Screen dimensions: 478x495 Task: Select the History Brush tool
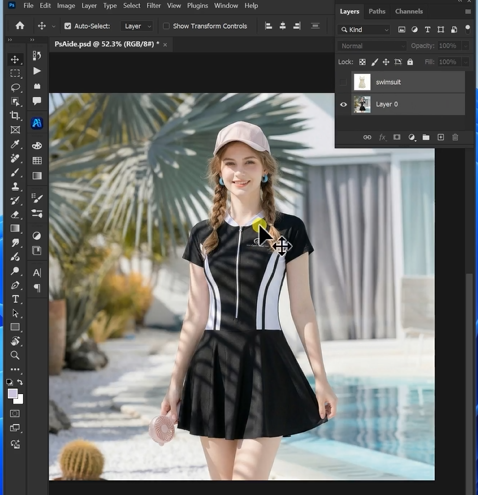point(15,200)
